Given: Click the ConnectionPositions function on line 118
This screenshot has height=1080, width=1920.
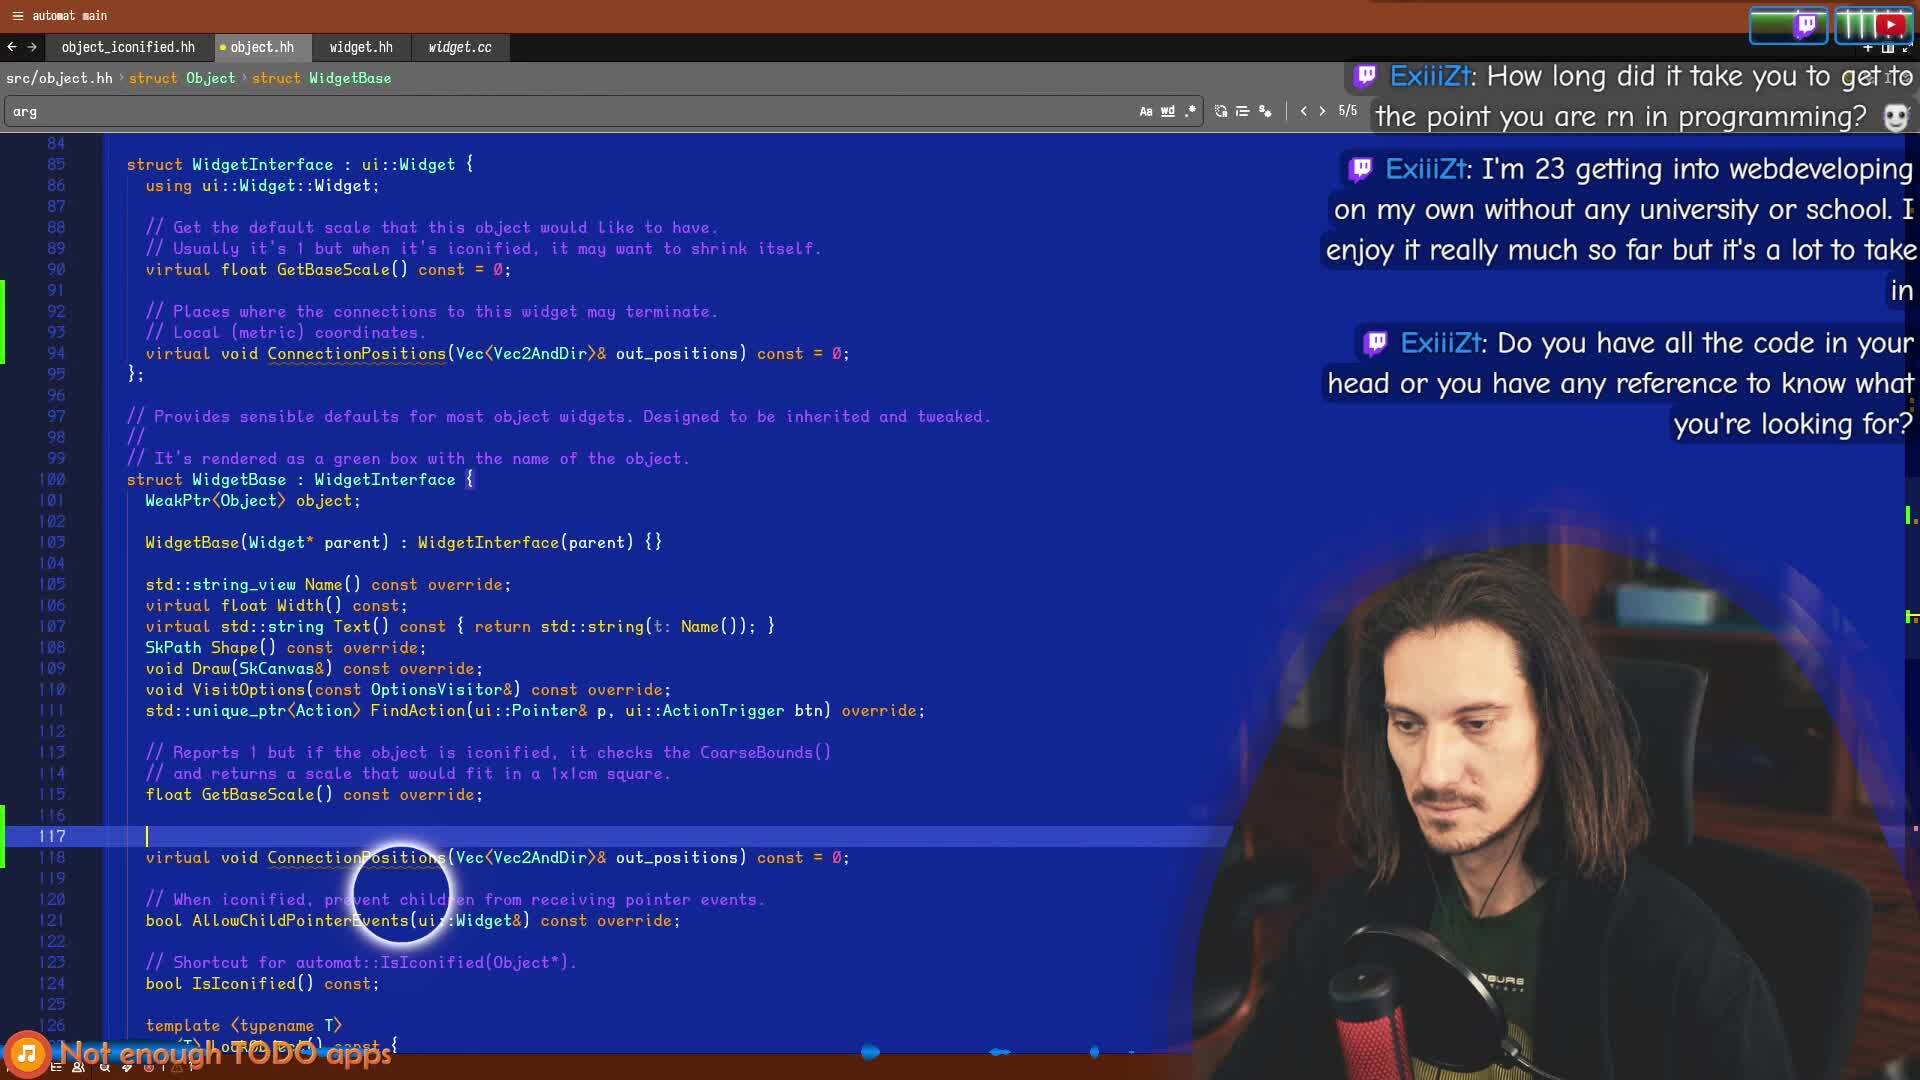Looking at the screenshot, I should 356,858.
